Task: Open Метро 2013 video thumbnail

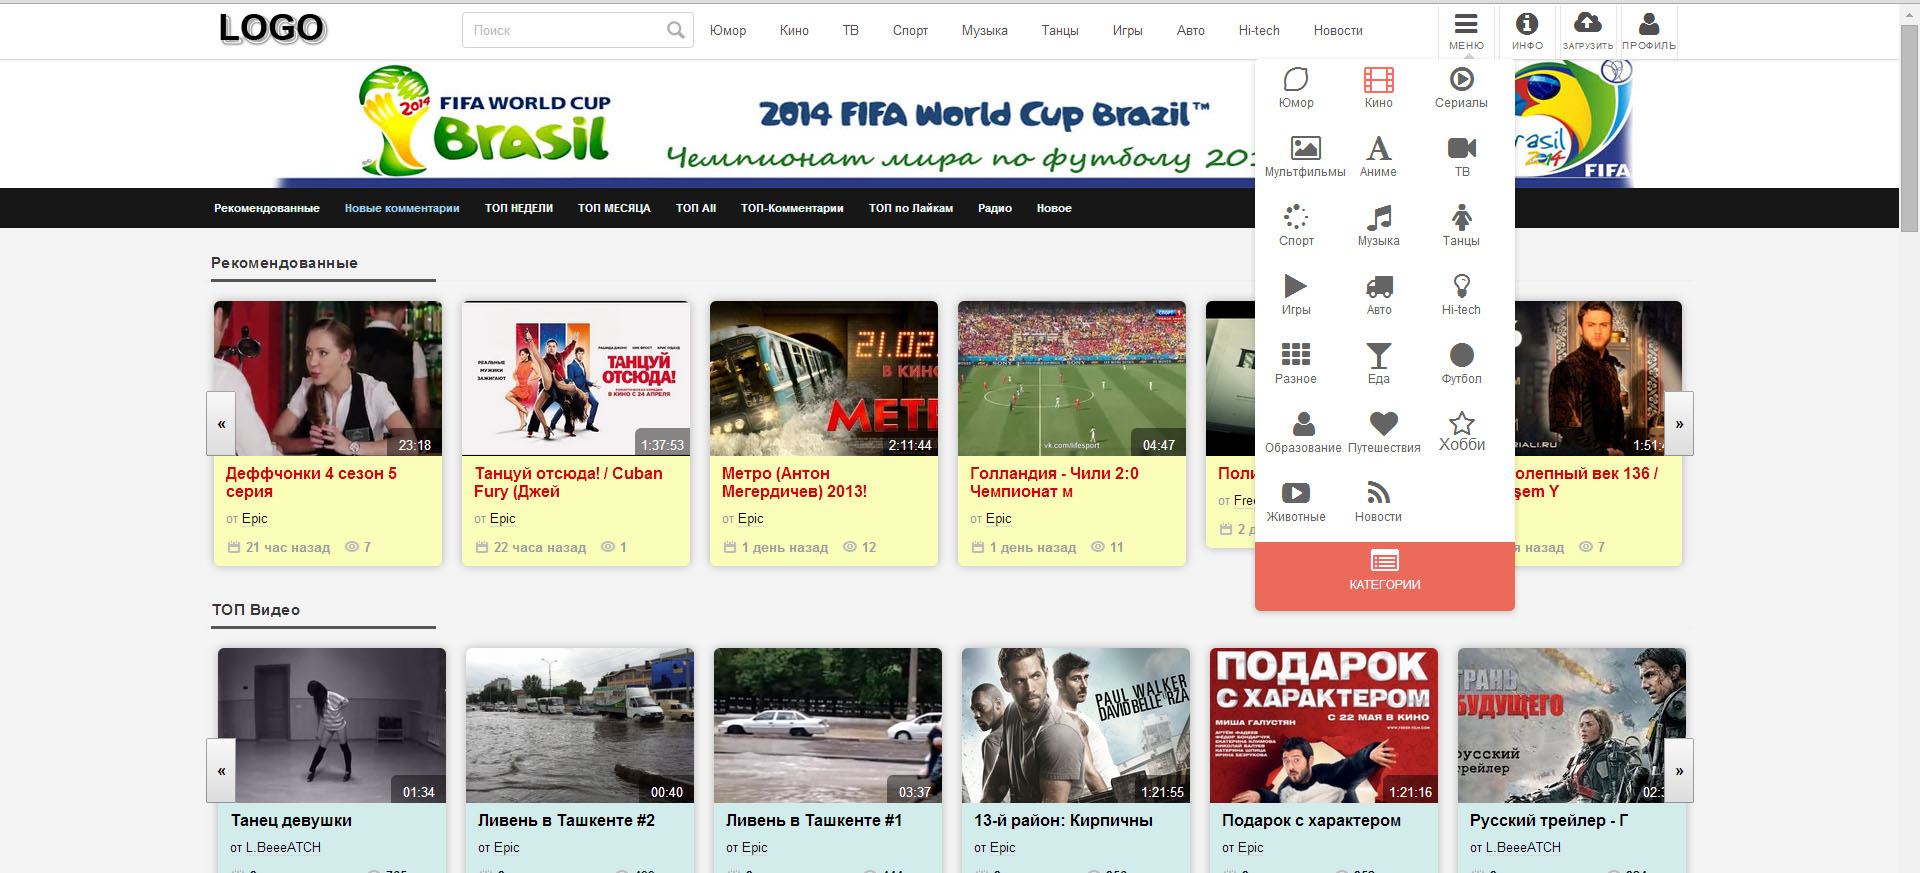Action: pyautogui.click(x=824, y=378)
